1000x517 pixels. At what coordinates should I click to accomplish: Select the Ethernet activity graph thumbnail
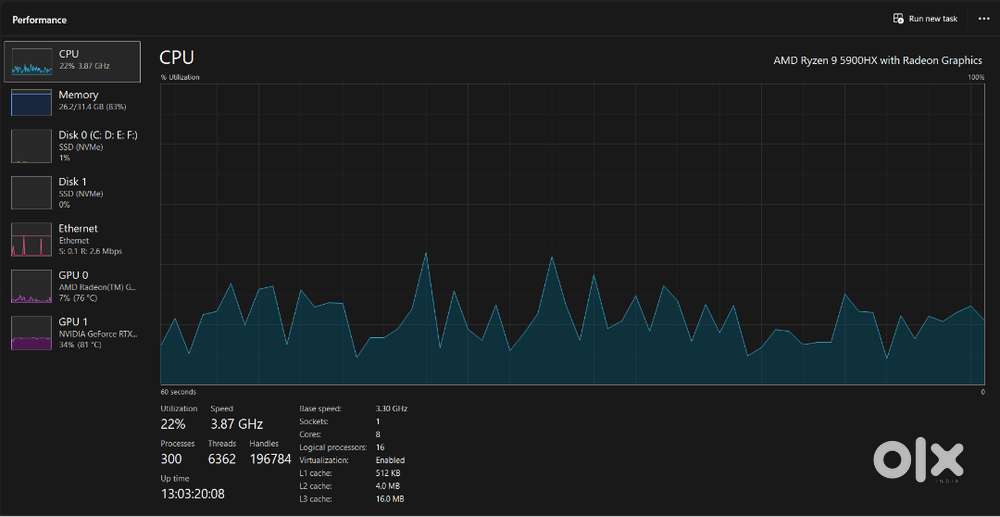tap(31, 240)
